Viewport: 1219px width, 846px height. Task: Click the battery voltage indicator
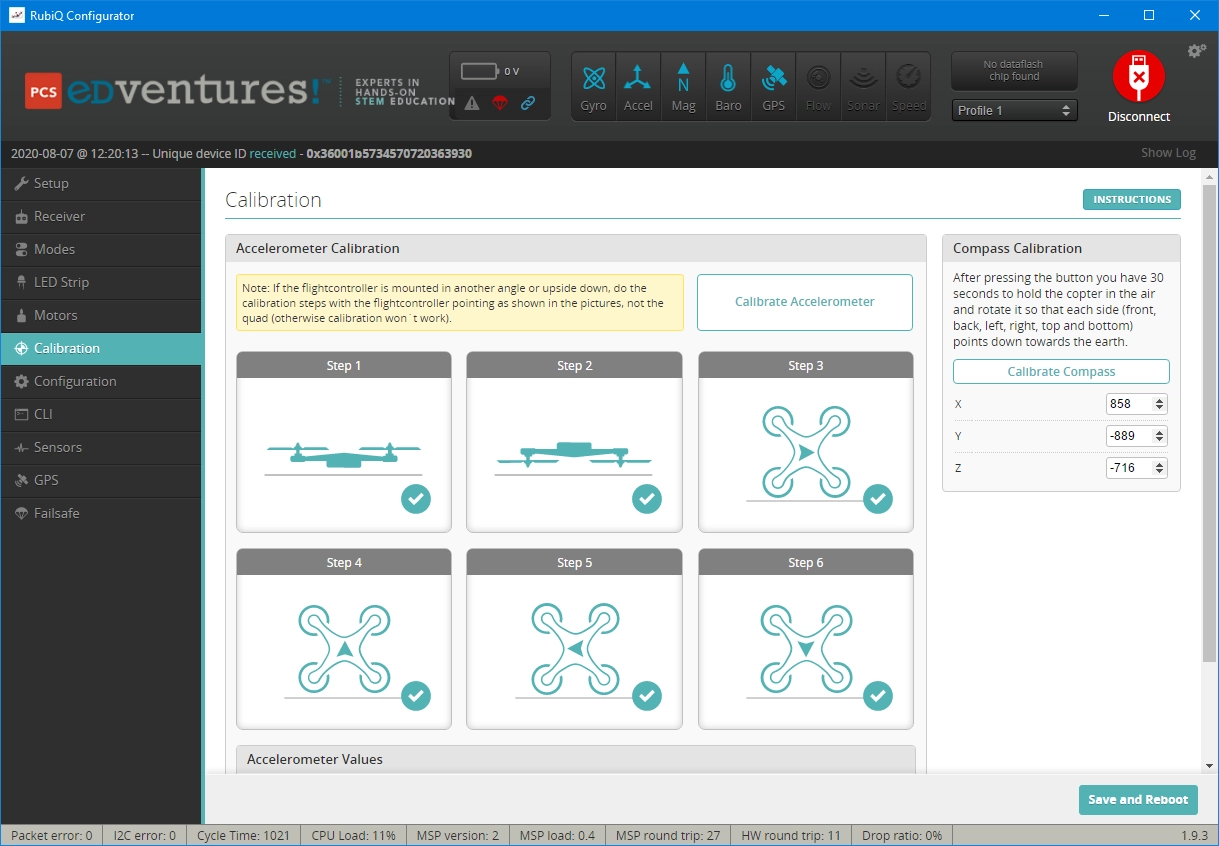(x=490, y=71)
